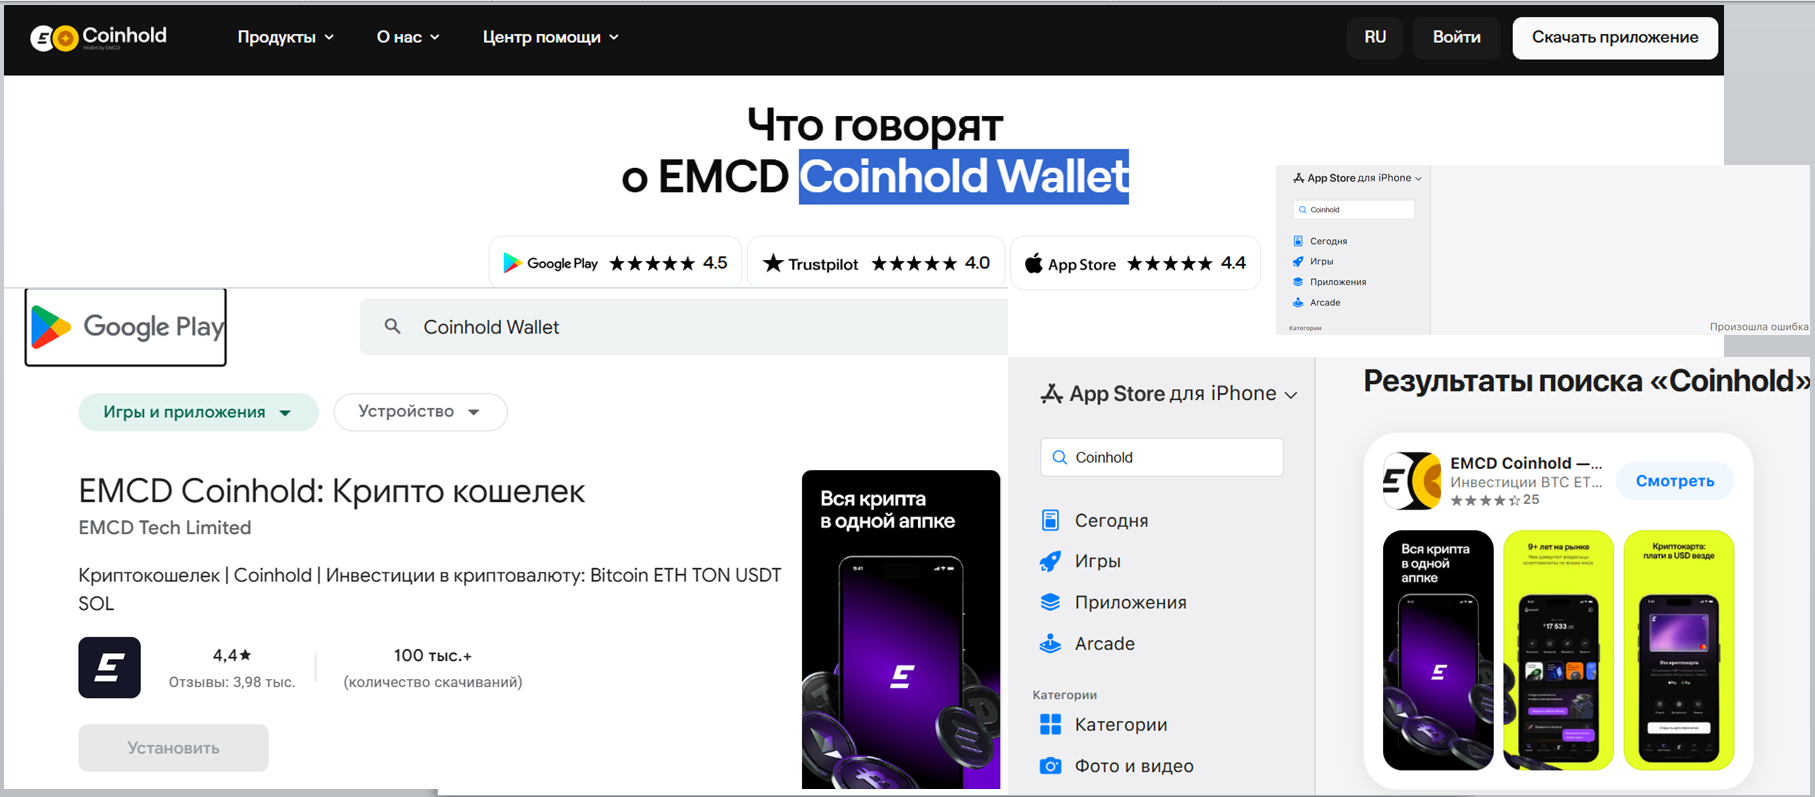
Task: Click the 4,4★ rating on Google Play
Action: pos(232,656)
